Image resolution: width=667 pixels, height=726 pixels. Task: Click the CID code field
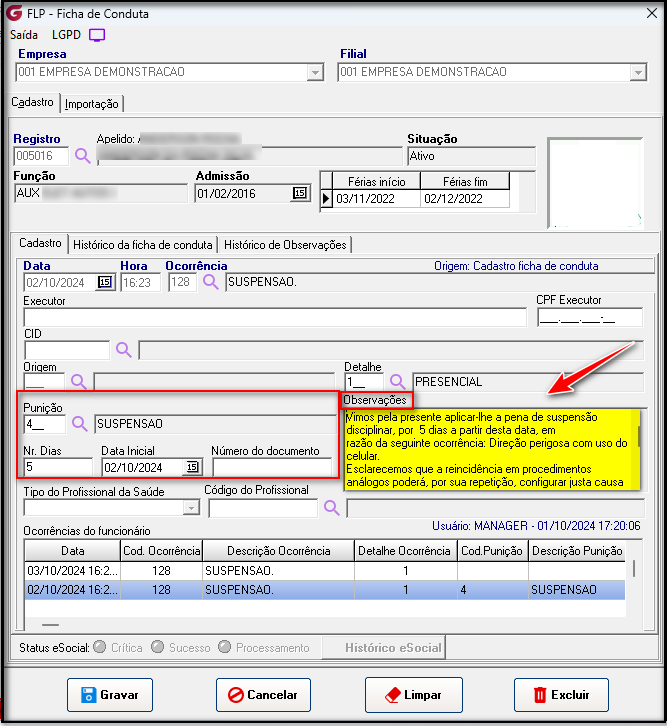[67, 350]
